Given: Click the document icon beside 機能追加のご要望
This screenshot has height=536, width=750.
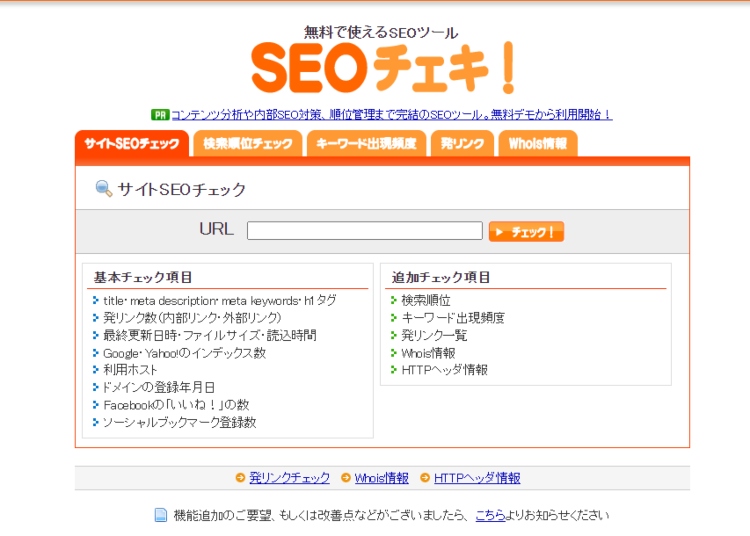Looking at the screenshot, I should 161,515.
